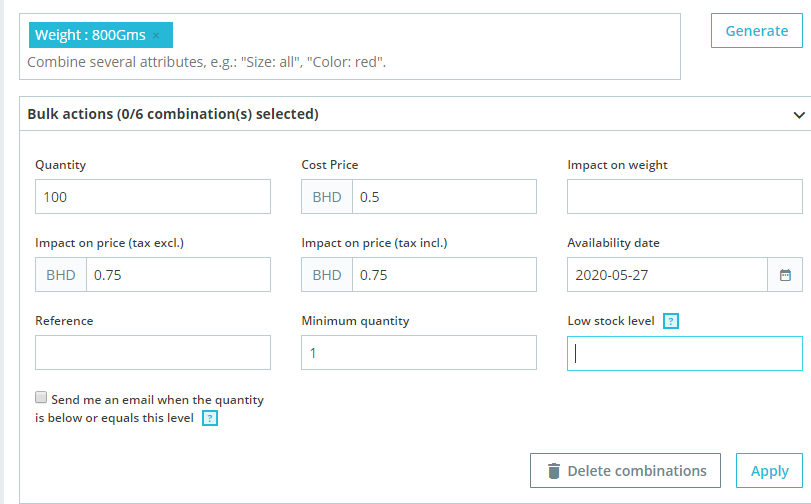Click the Delete combinations button
Viewport: 811px width, 504px height.
625,471
